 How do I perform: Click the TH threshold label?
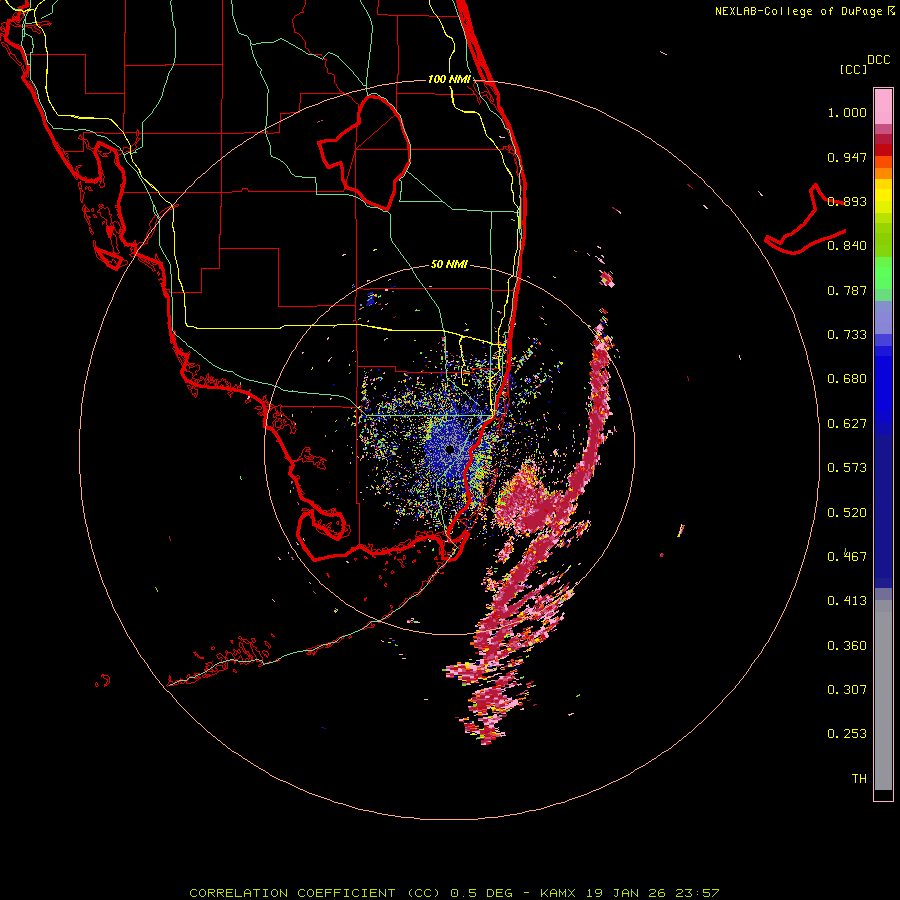[x=859, y=779]
